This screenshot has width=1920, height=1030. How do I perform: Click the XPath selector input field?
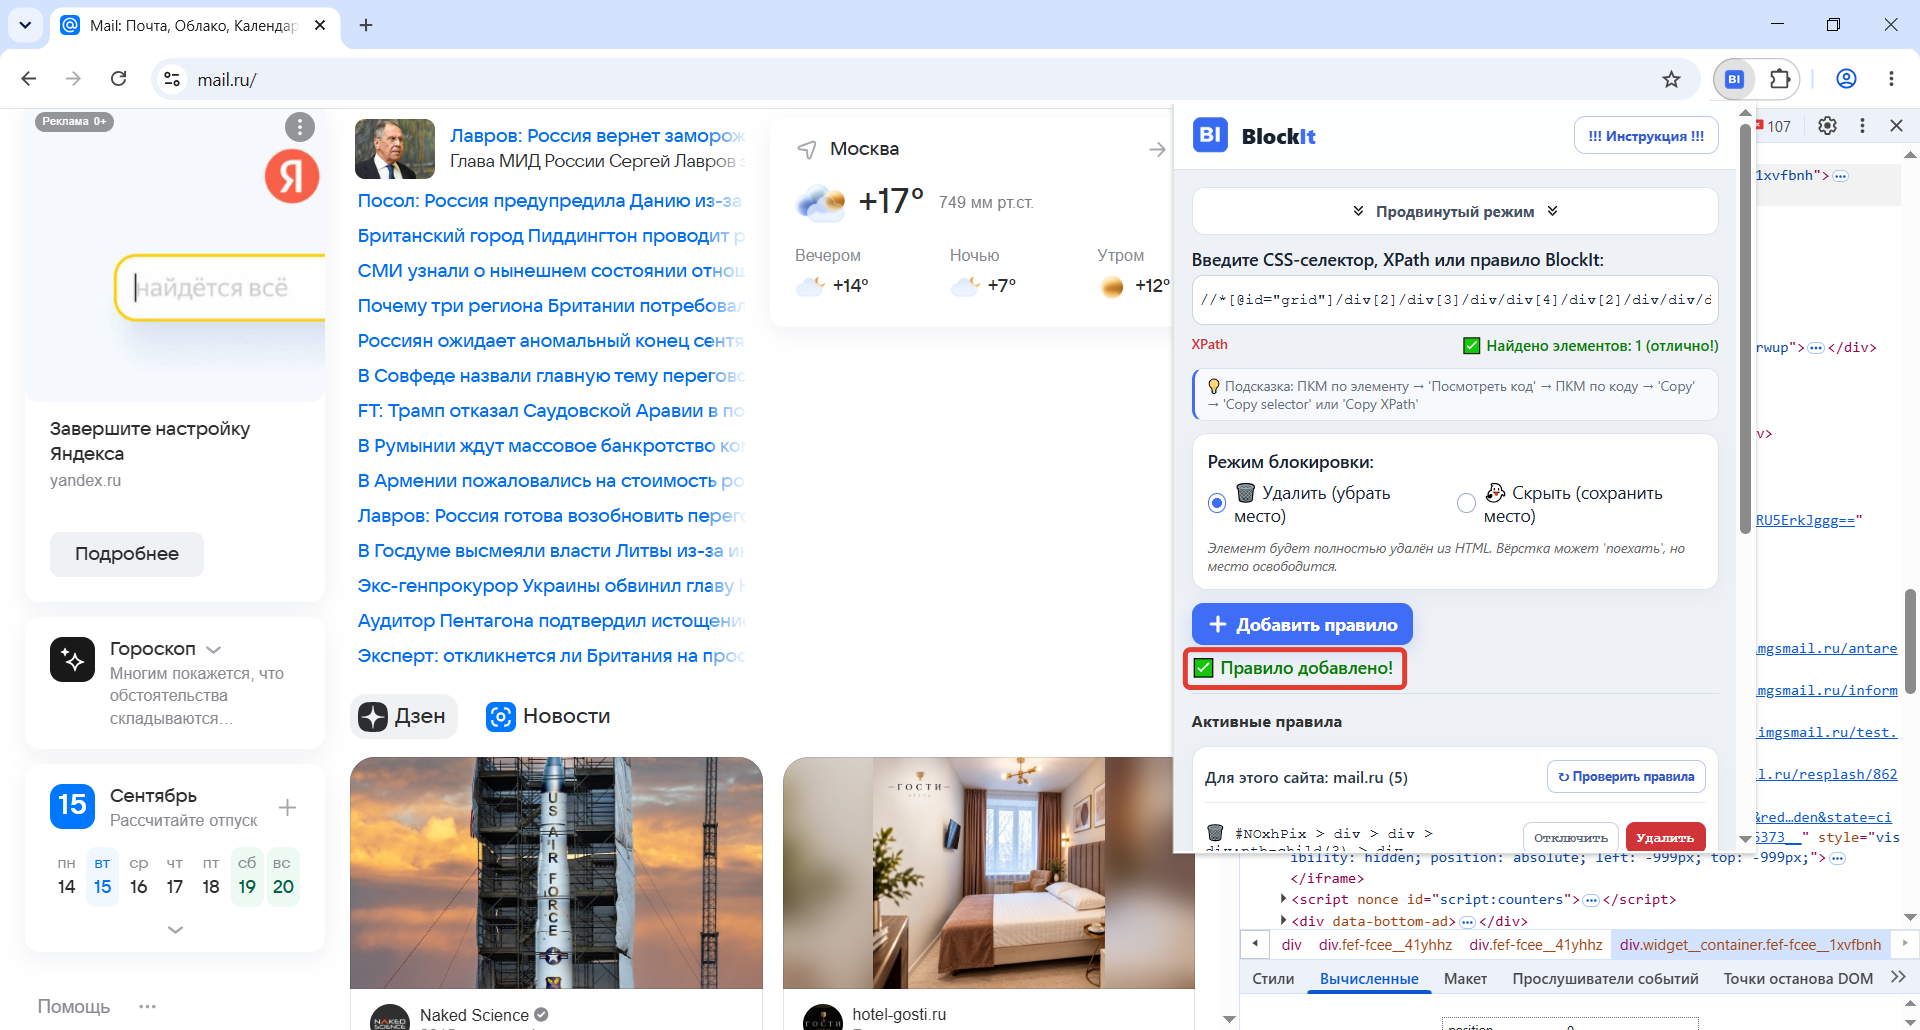pos(1455,300)
